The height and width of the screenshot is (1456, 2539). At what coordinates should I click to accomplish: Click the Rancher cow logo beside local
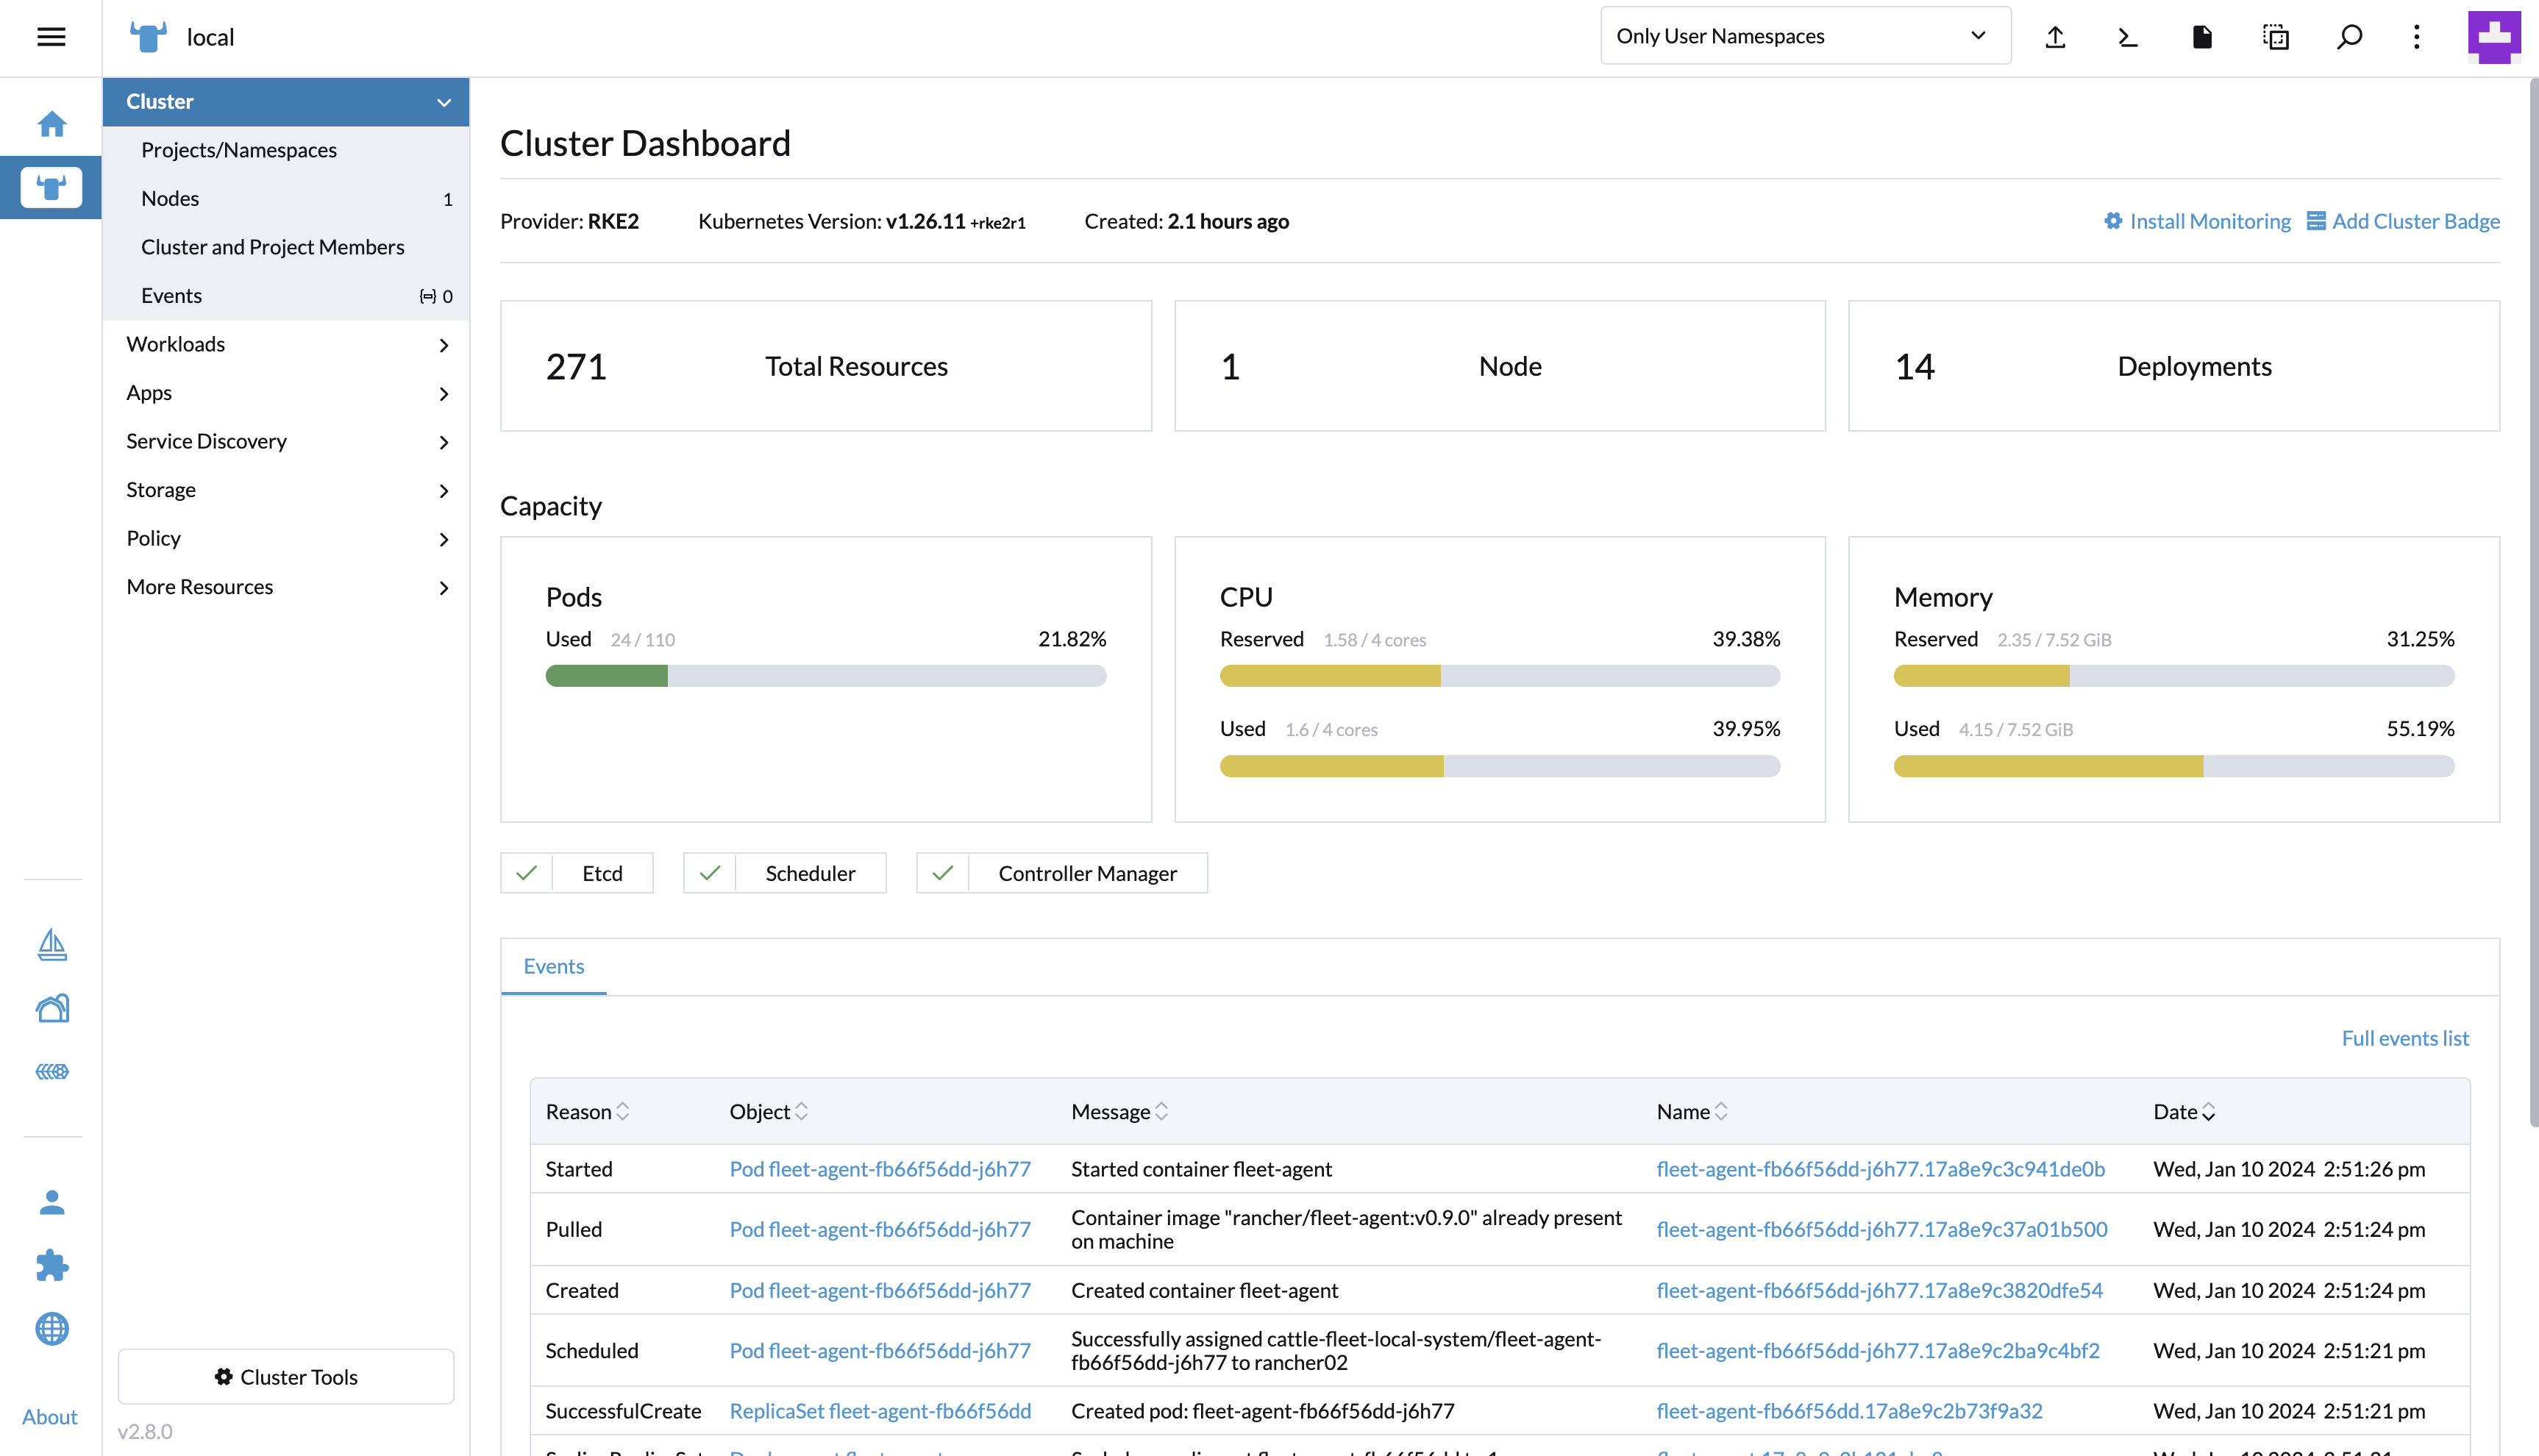[x=148, y=37]
